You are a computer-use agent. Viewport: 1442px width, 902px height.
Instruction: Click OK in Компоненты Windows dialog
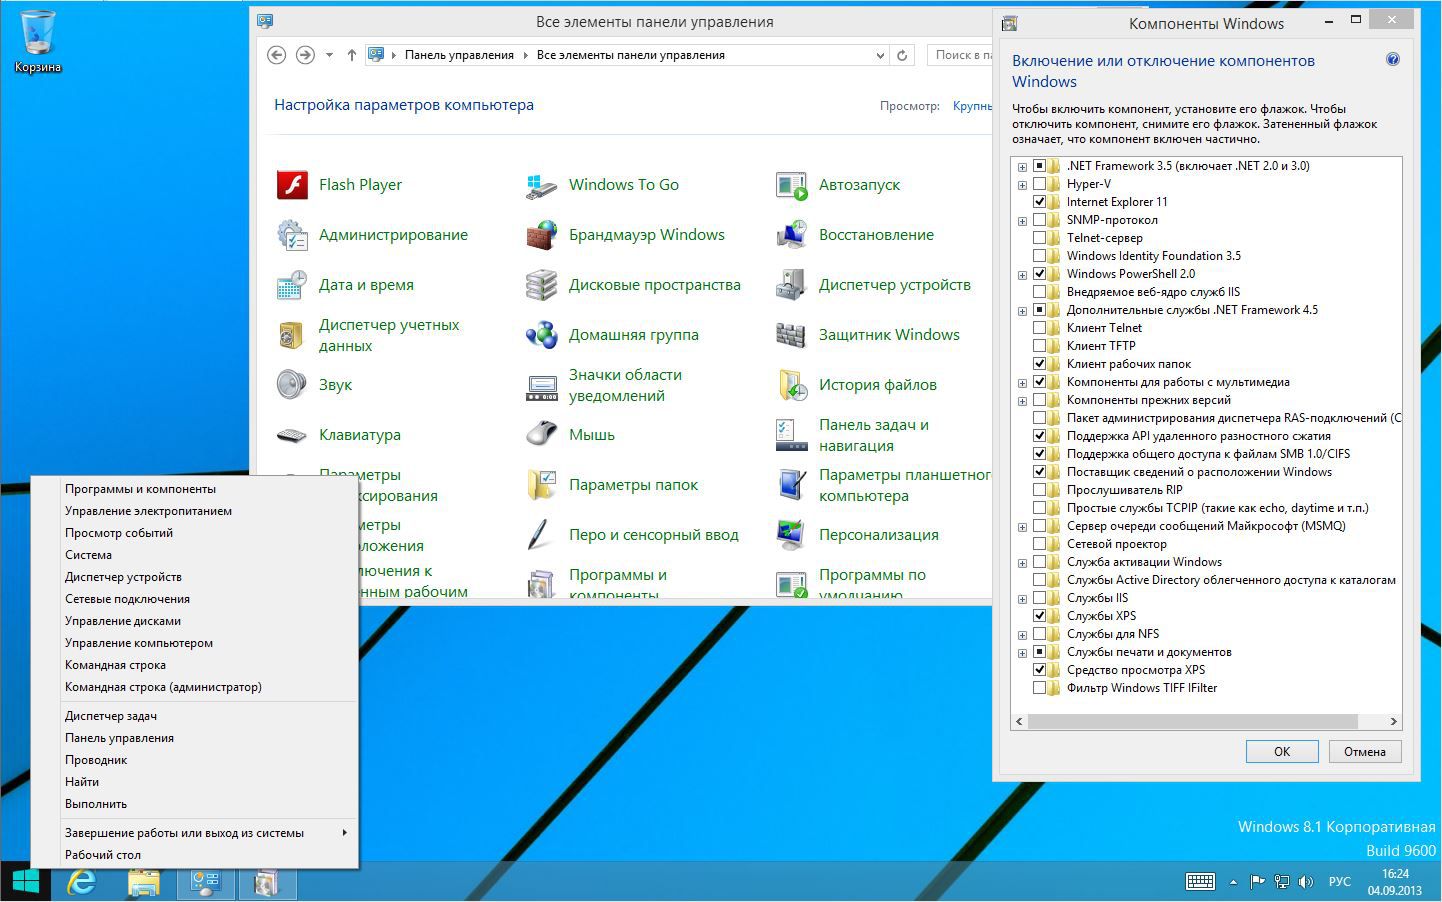pos(1282,752)
